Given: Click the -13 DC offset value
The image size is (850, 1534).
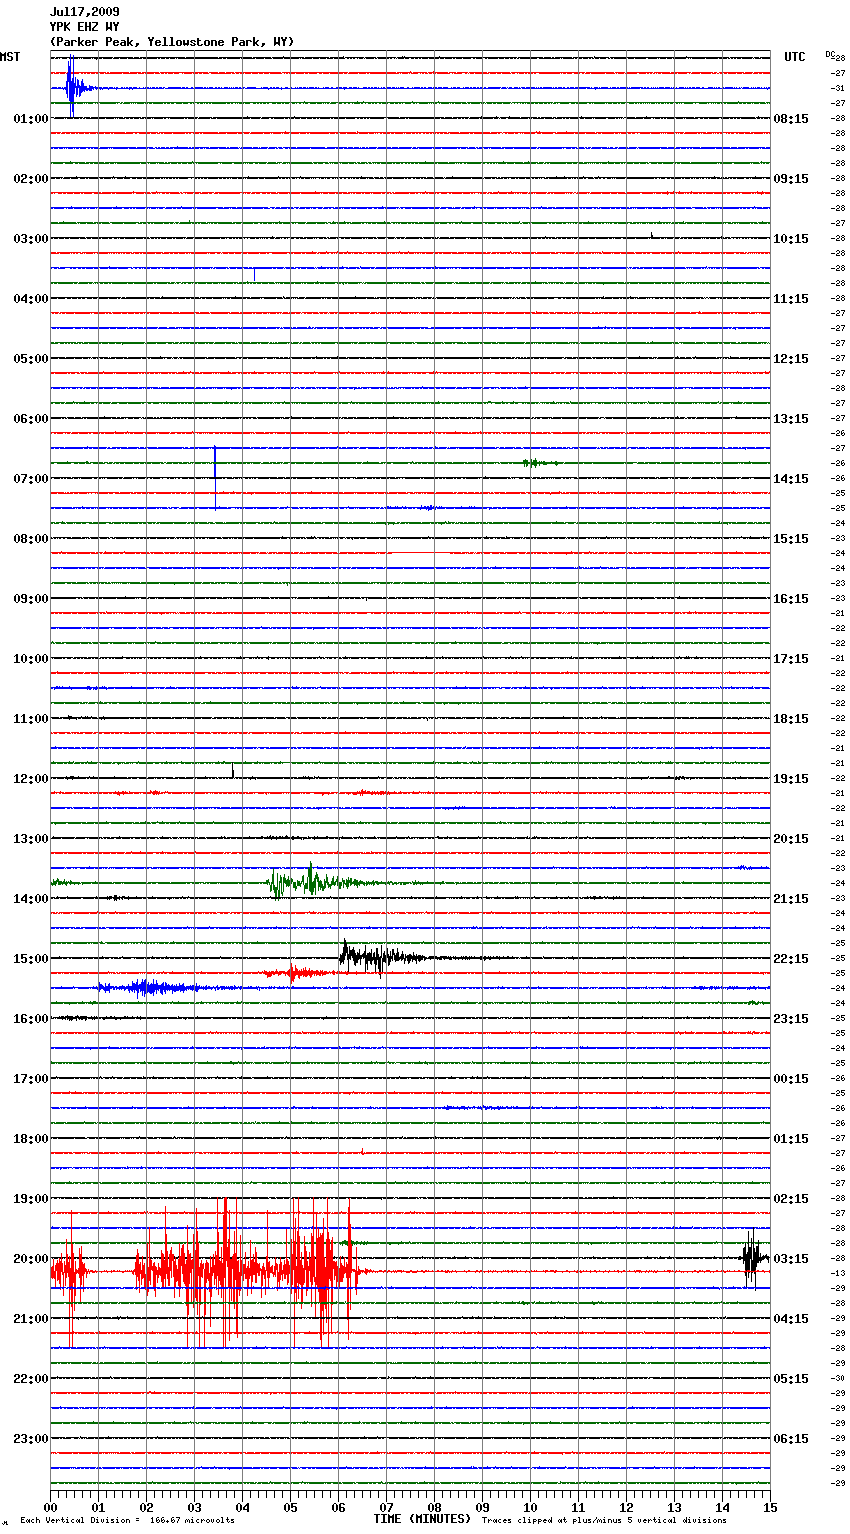Looking at the screenshot, I should [839, 1273].
